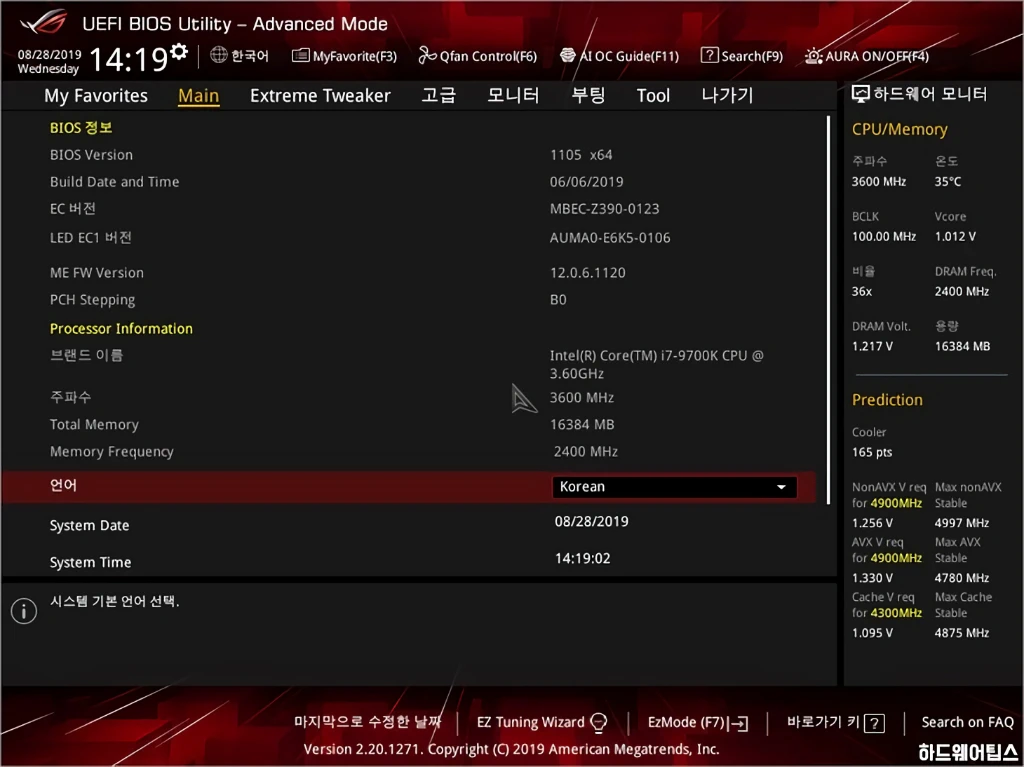Click Memory Frequency label

112,451
